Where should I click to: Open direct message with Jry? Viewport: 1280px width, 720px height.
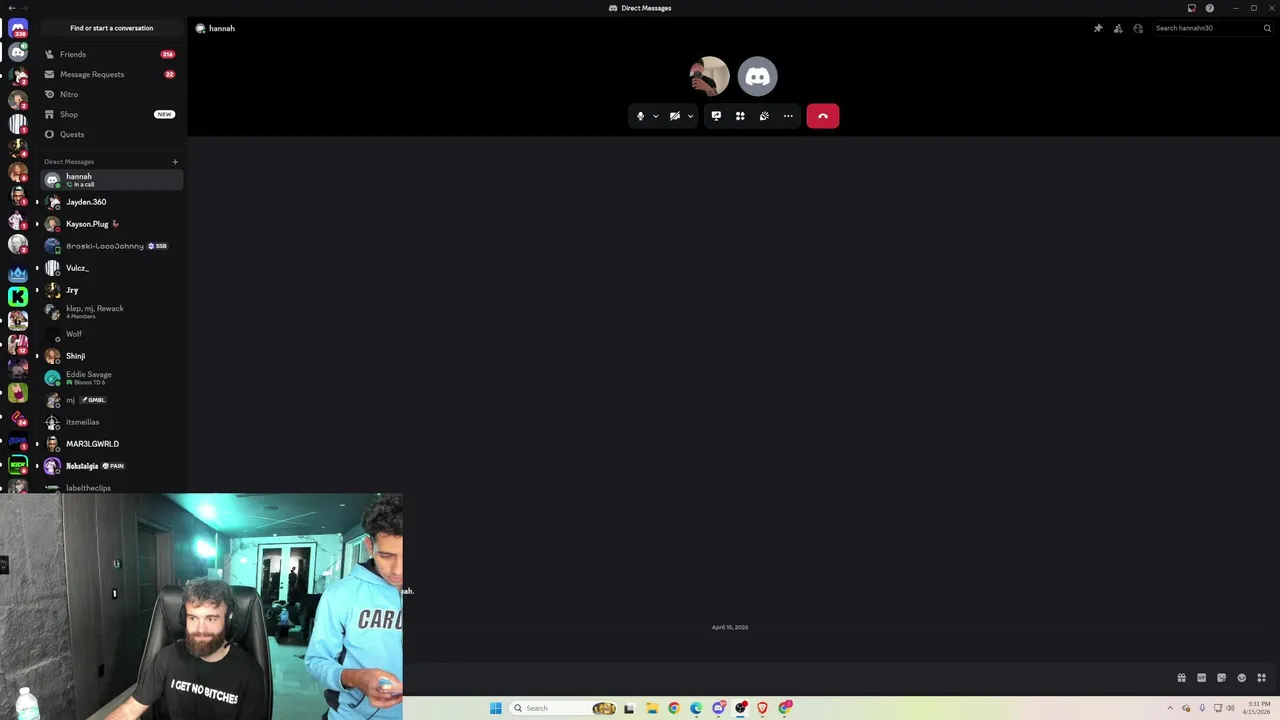112,290
